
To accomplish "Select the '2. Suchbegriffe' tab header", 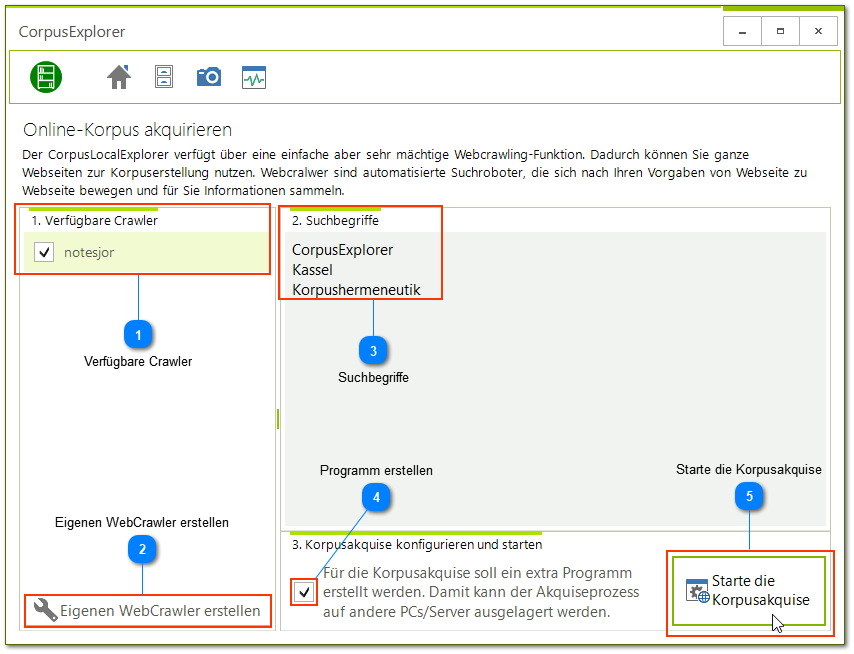I will tap(335, 221).
